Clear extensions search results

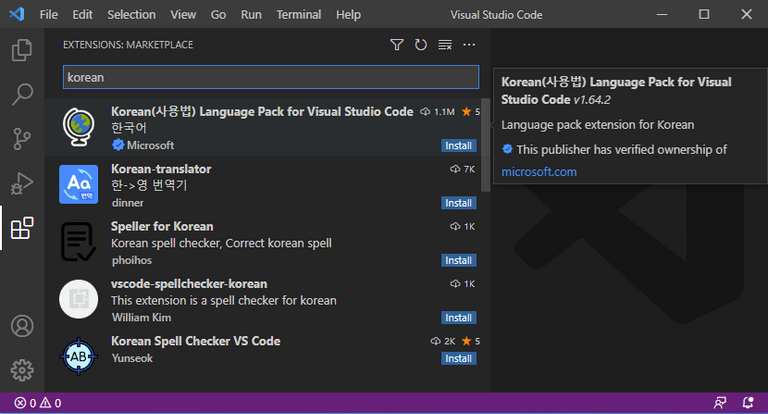445,45
